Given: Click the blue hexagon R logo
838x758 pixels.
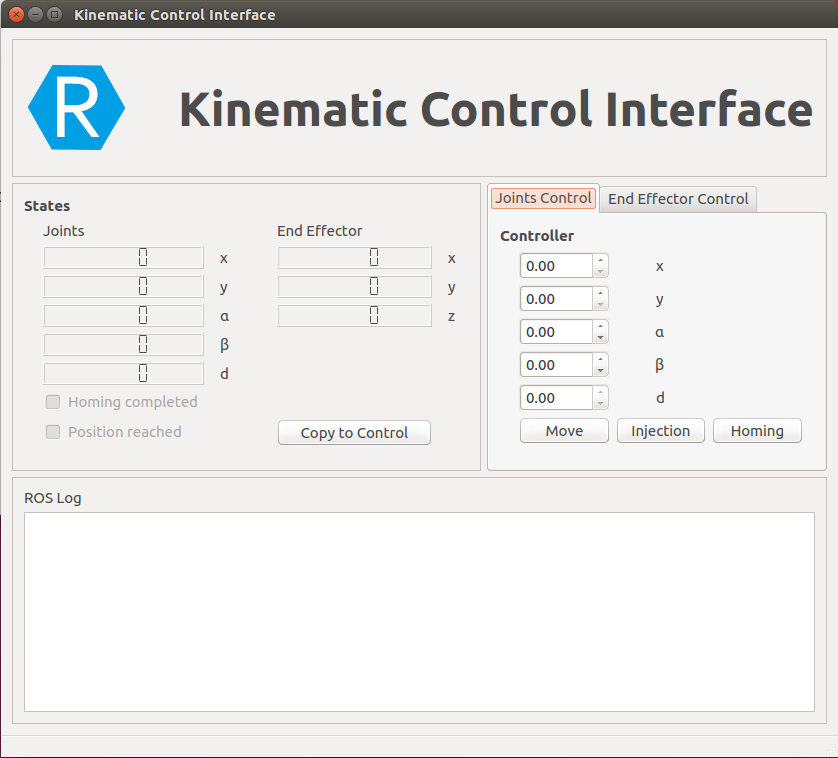Looking at the screenshot, I should coord(76,107).
